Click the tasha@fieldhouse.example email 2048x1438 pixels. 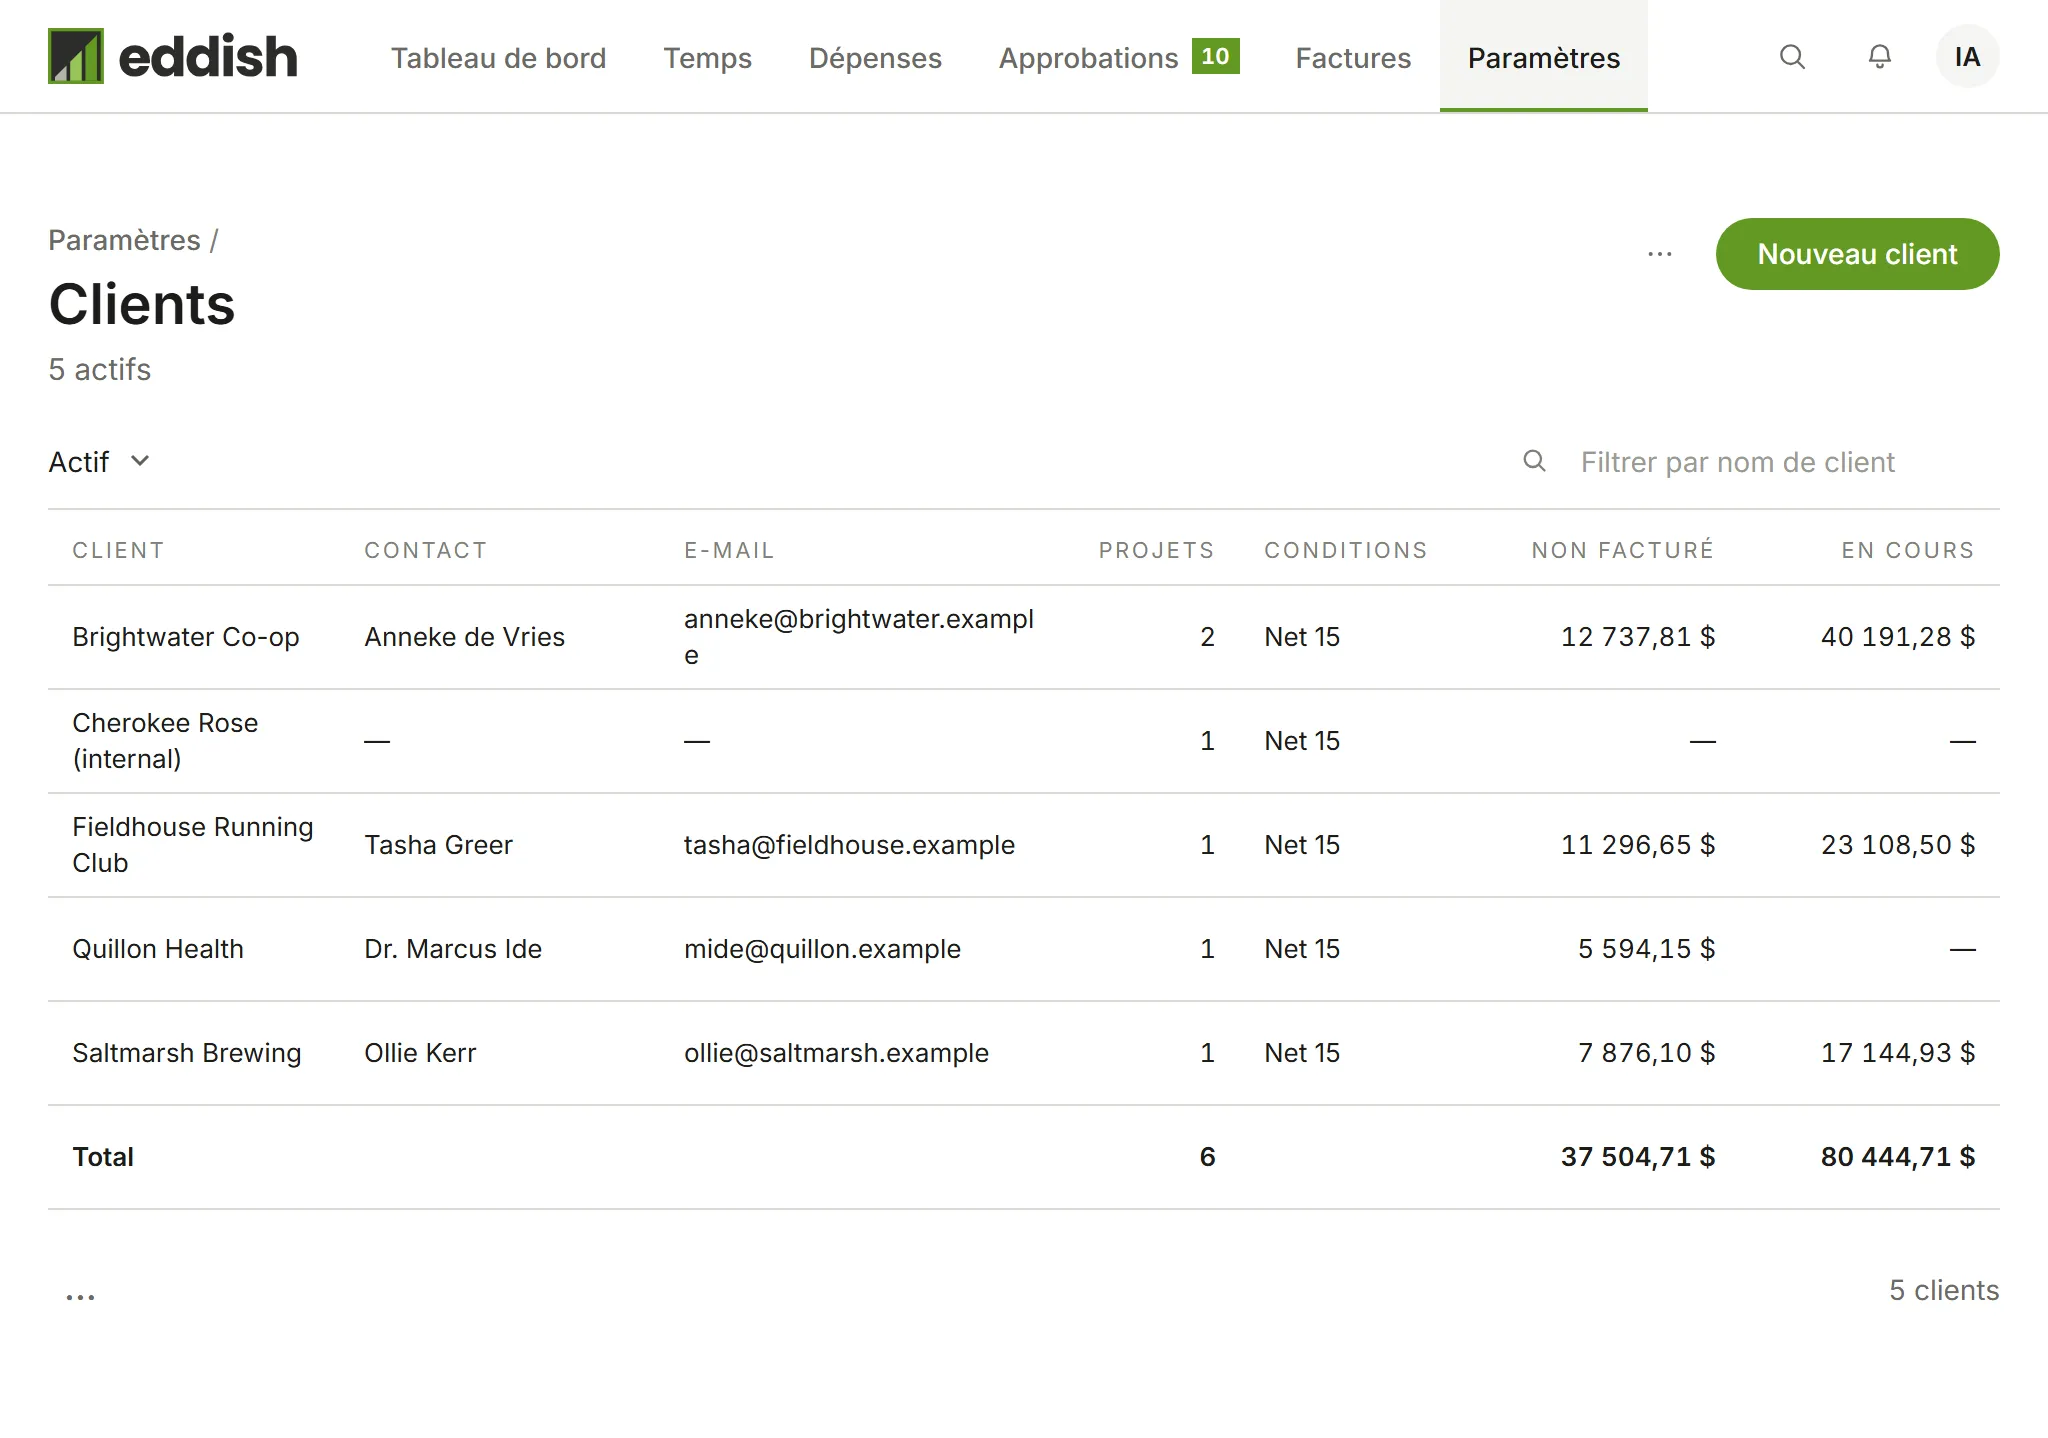(x=849, y=845)
